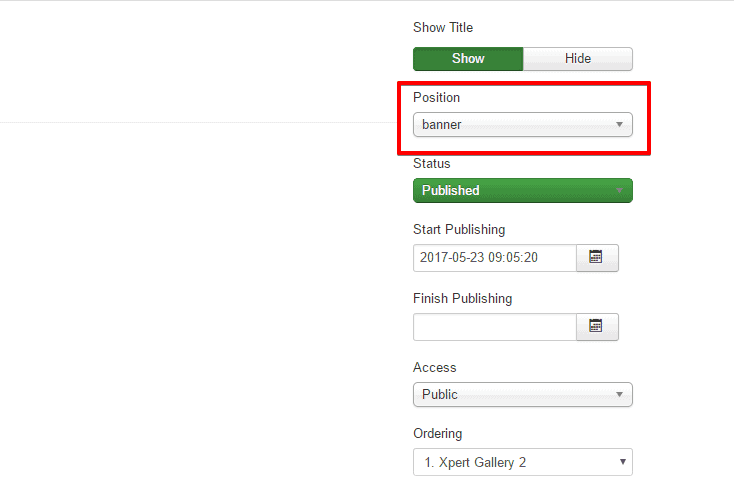Open the Finish Publishing calendar picker
Viewport: 751px width, 487px height.
point(597,326)
